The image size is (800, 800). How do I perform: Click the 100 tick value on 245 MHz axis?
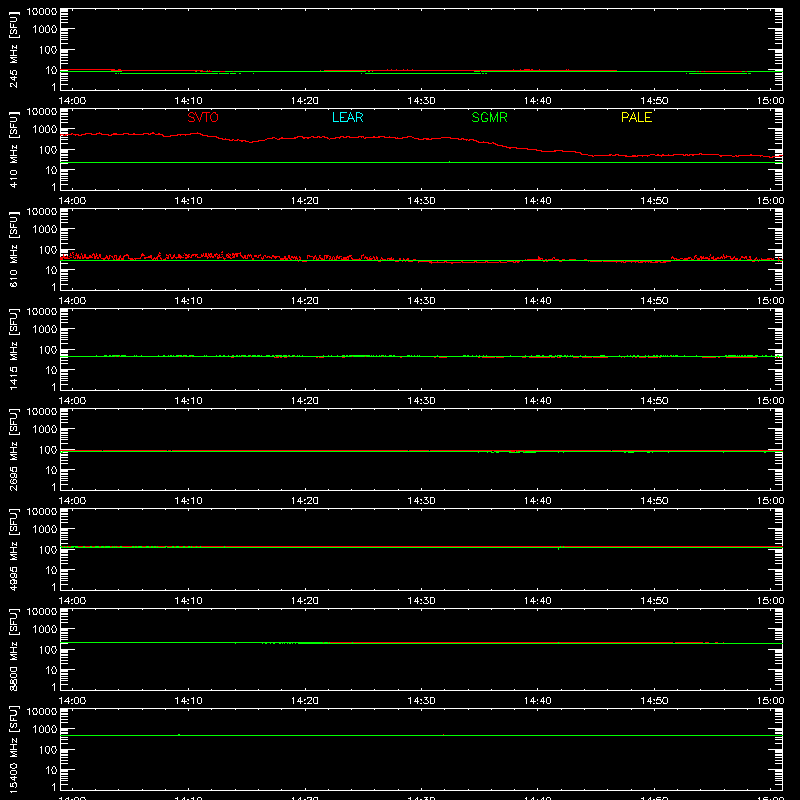point(48,49)
